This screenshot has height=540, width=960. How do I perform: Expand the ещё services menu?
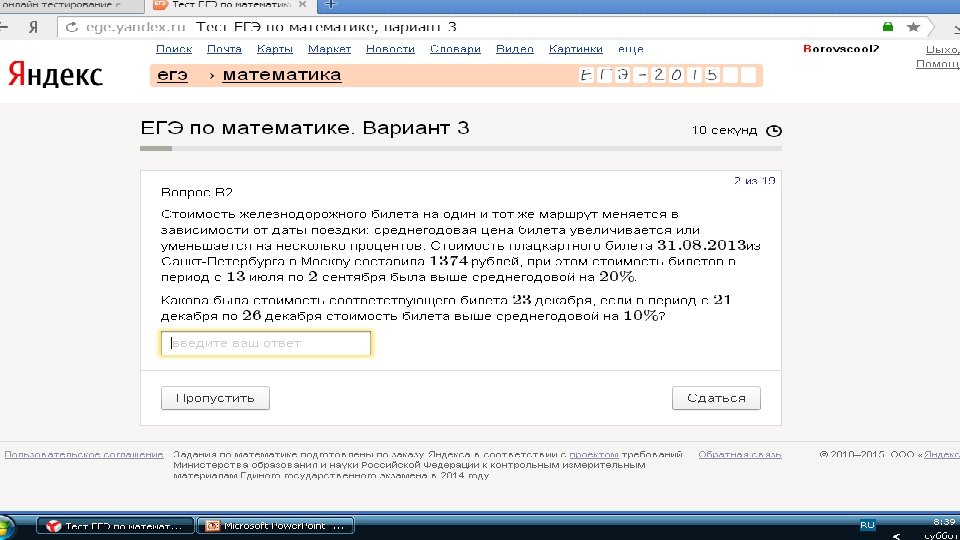[631, 49]
